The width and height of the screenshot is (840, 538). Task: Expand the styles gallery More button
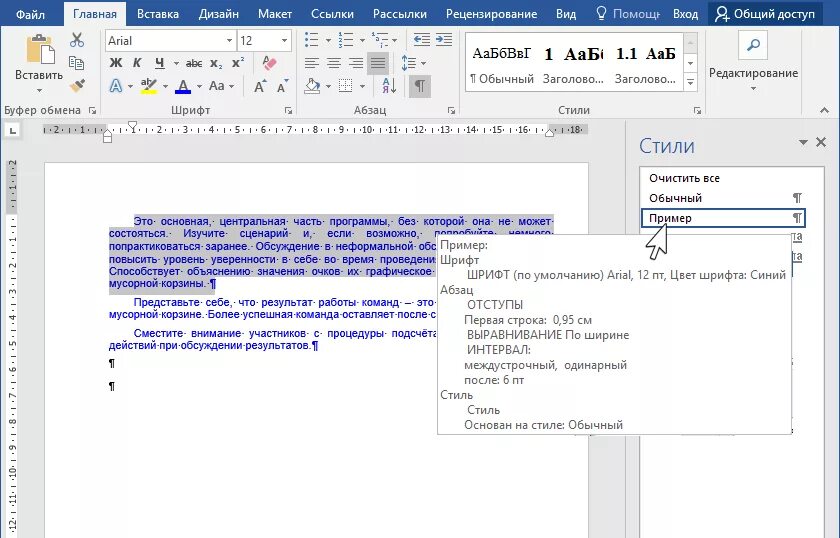pyautogui.click(x=691, y=83)
